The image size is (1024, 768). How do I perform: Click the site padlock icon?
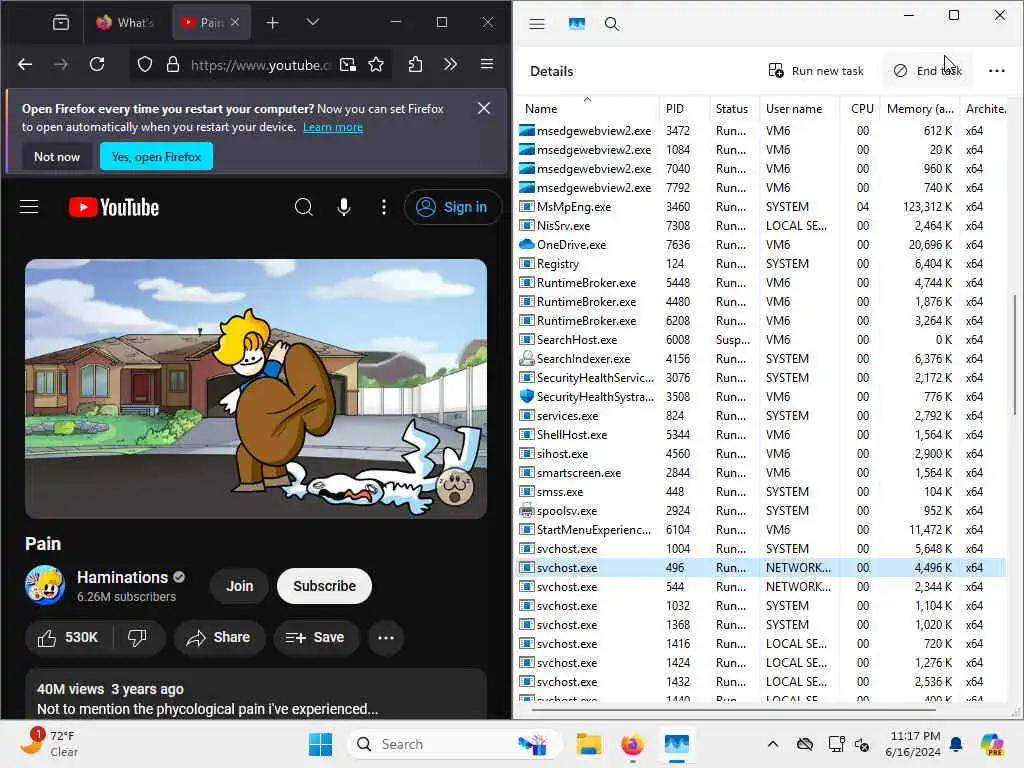172,64
